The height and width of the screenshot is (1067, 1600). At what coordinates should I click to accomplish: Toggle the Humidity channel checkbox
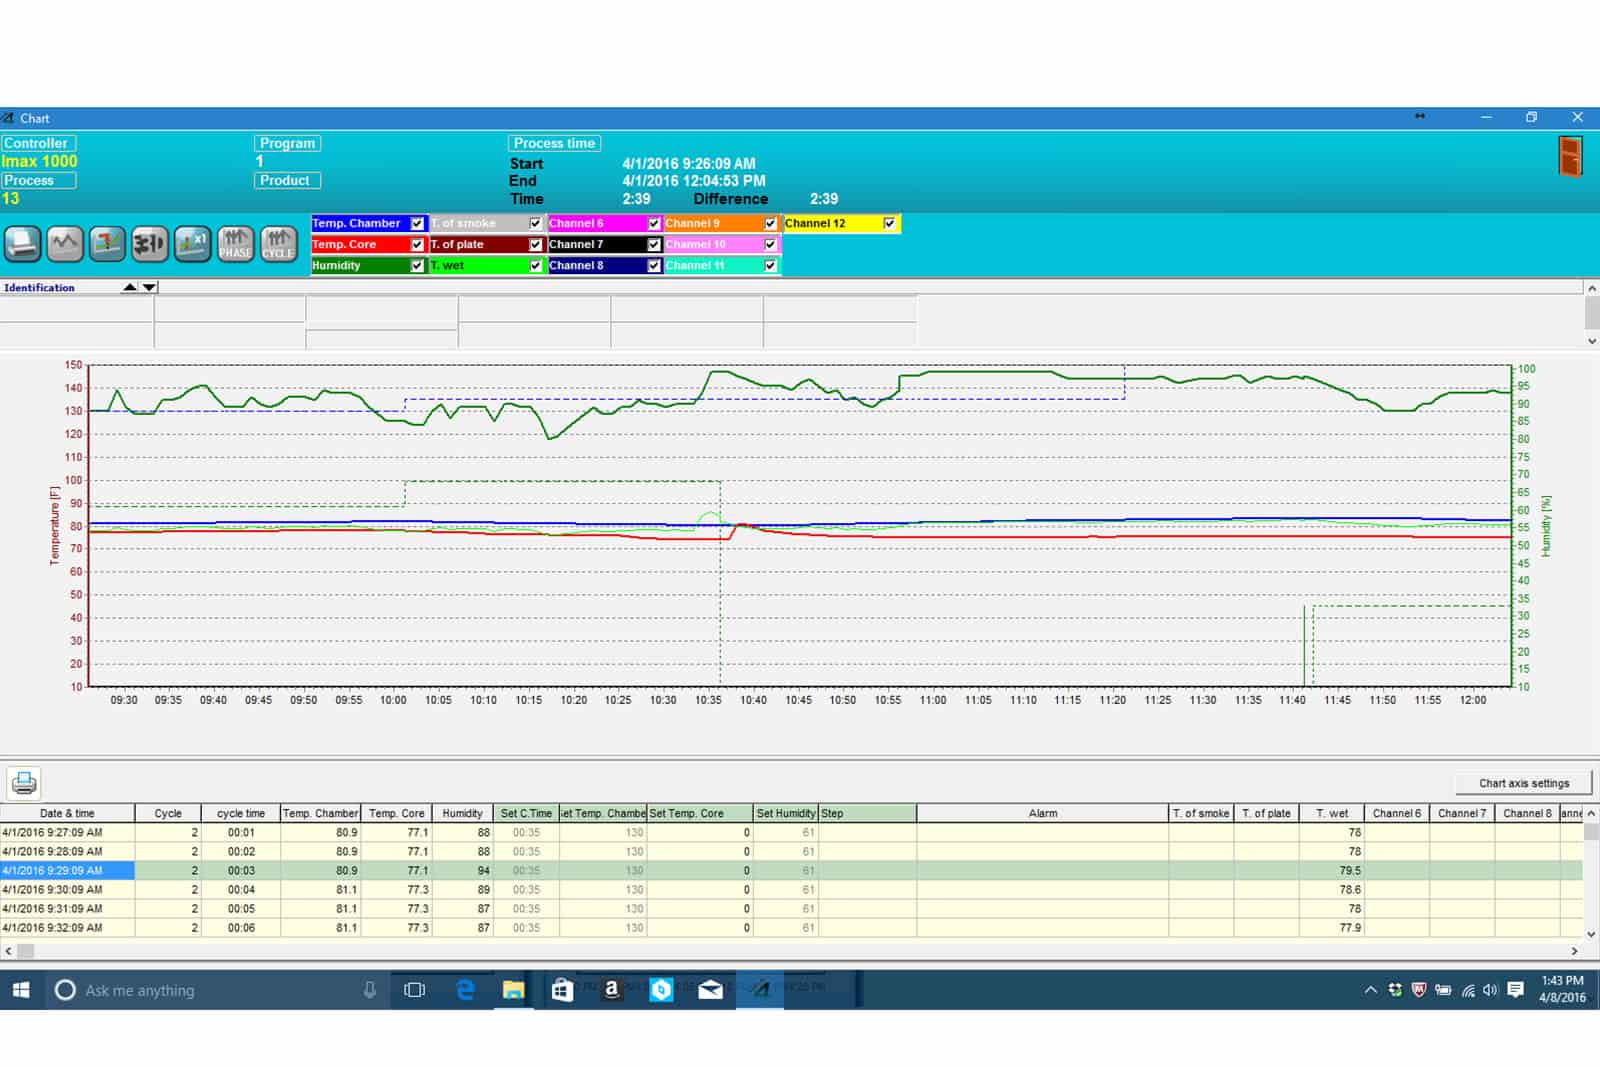point(417,266)
